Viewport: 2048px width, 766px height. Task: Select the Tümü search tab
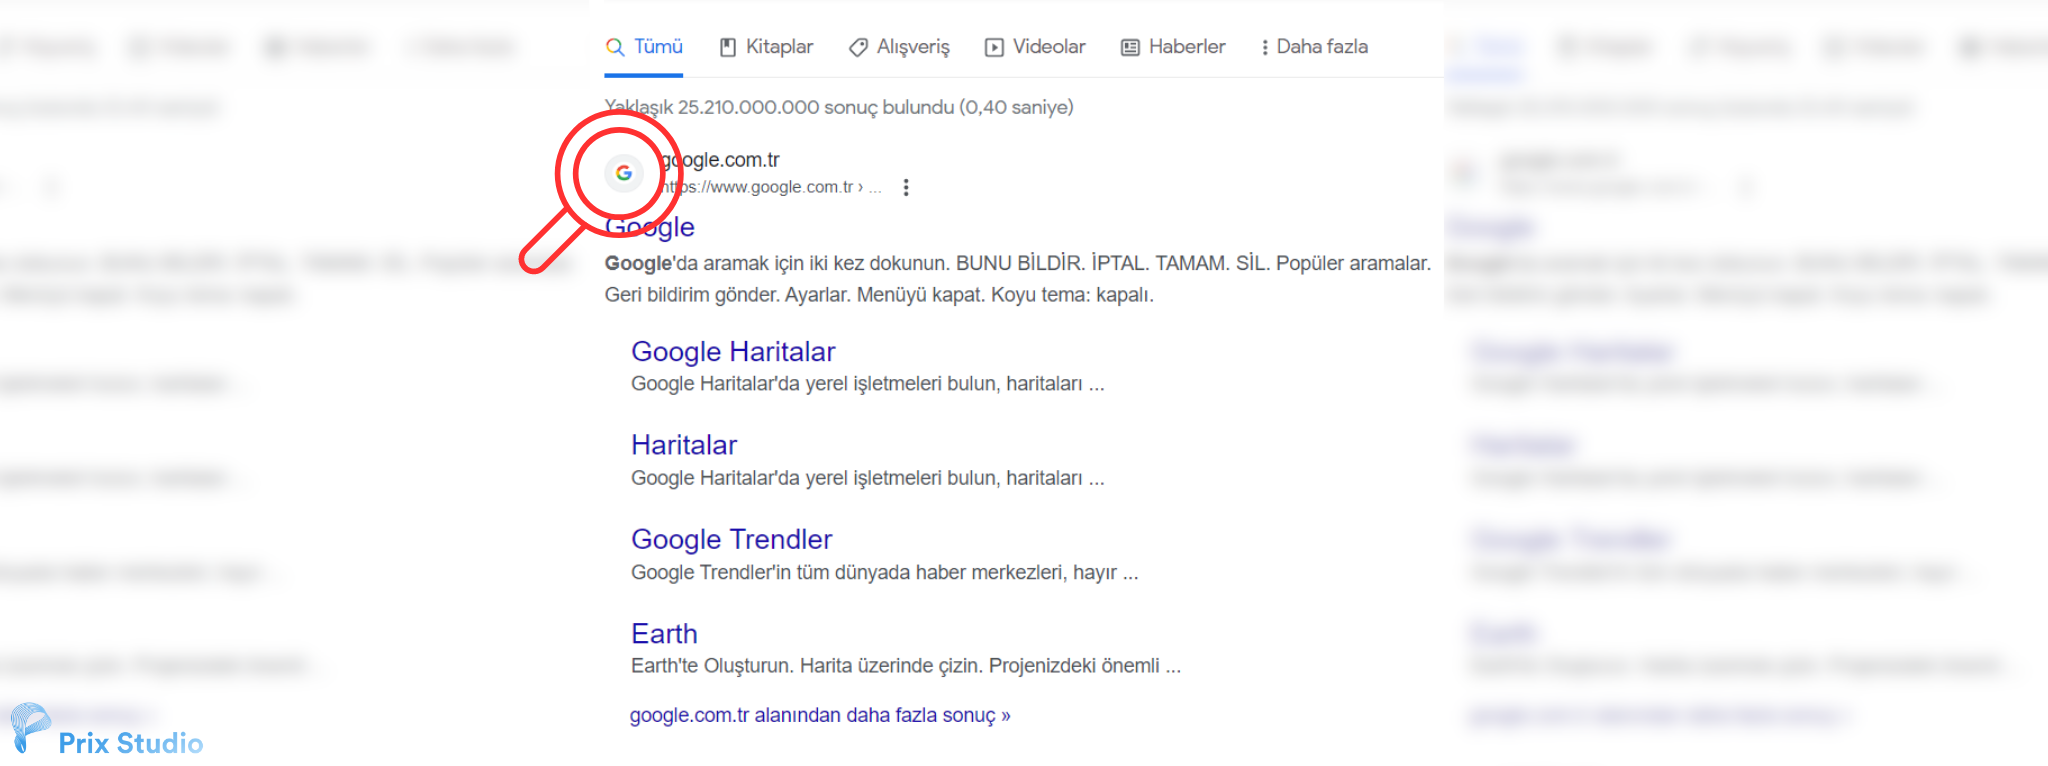tap(644, 47)
